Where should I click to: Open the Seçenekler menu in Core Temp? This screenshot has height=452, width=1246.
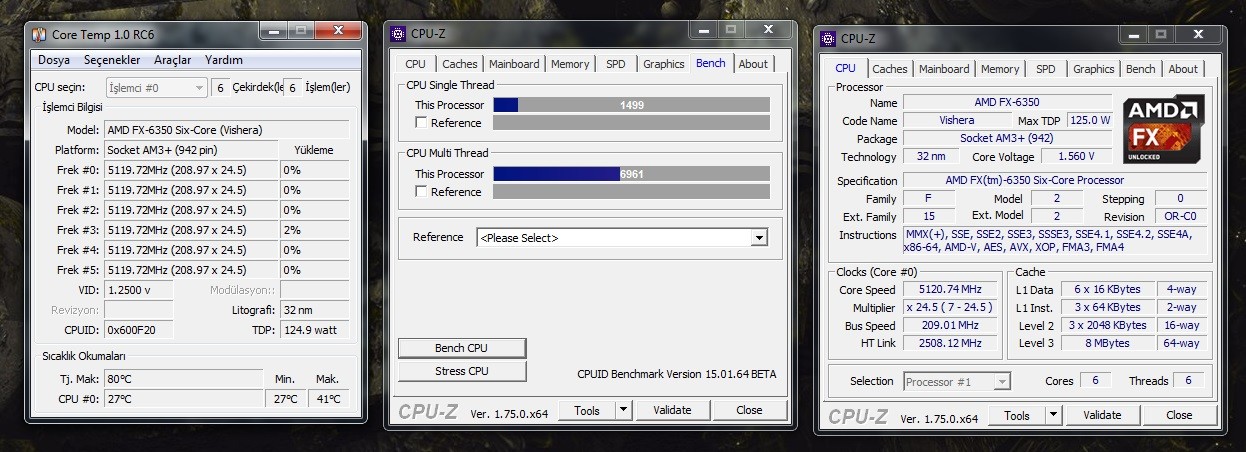(113, 60)
